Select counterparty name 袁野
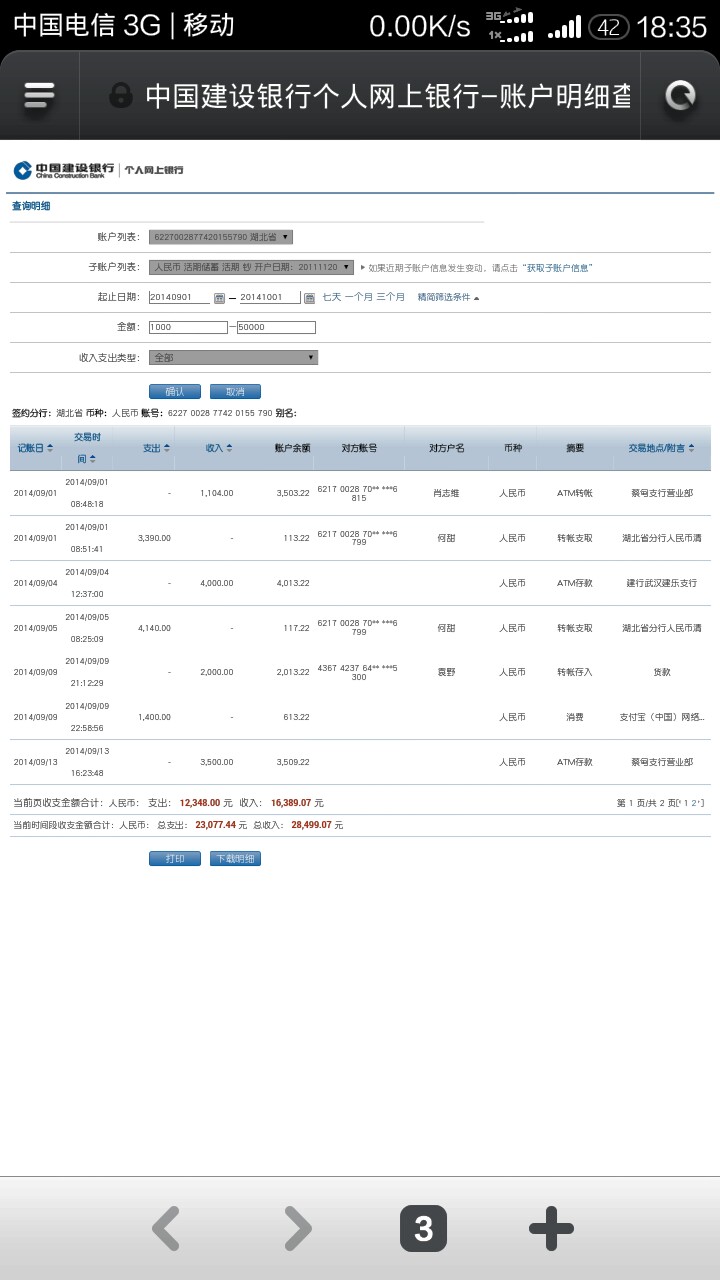The width and height of the screenshot is (720, 1280). (445, 672)
